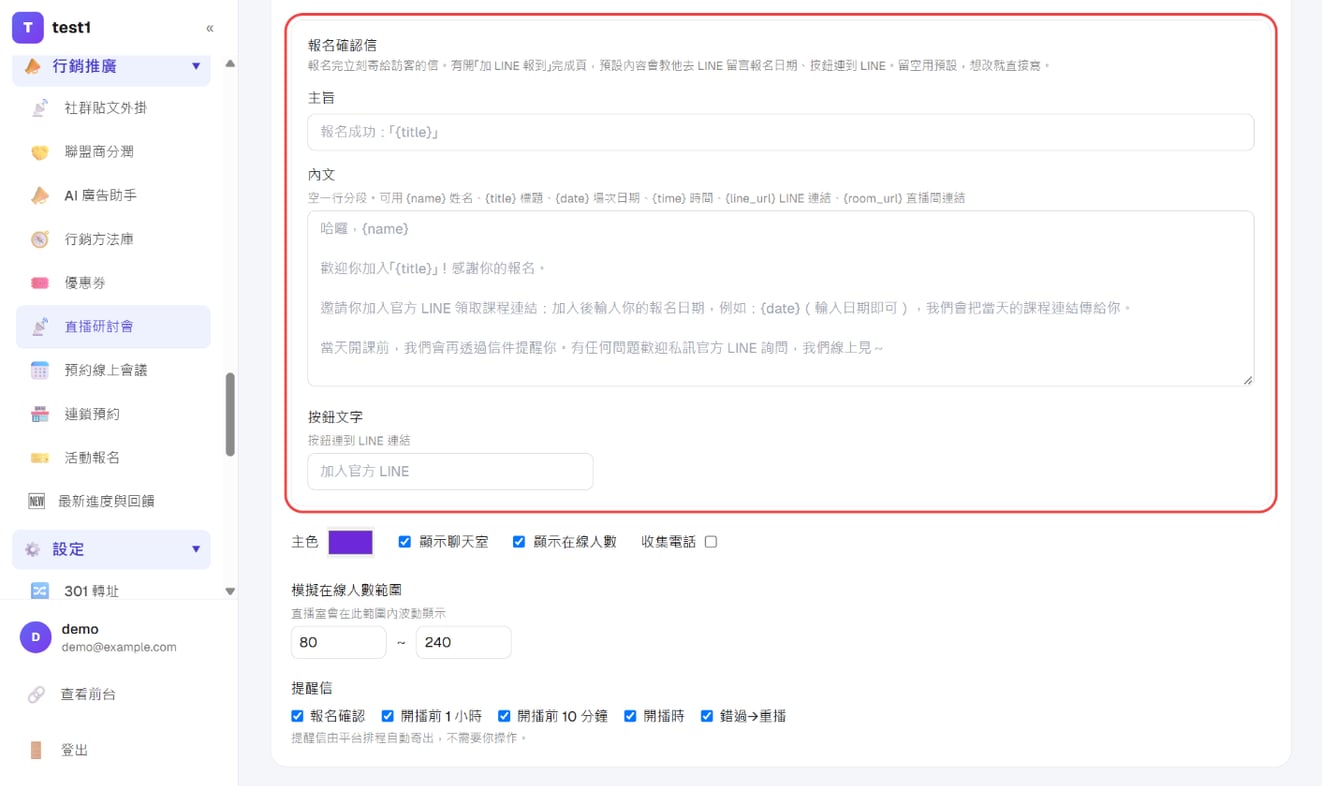Click the NEW icon beside 最新進度與回饋

point(36,501)
